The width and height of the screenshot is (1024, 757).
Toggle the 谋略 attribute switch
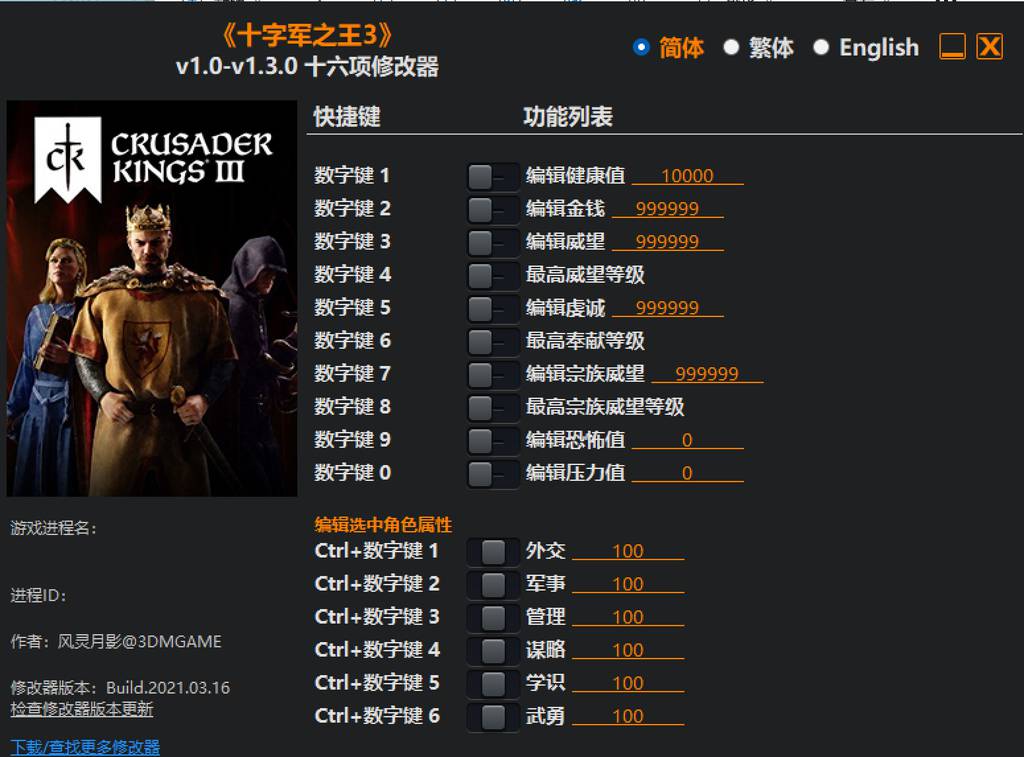click(x=492, y=651)
